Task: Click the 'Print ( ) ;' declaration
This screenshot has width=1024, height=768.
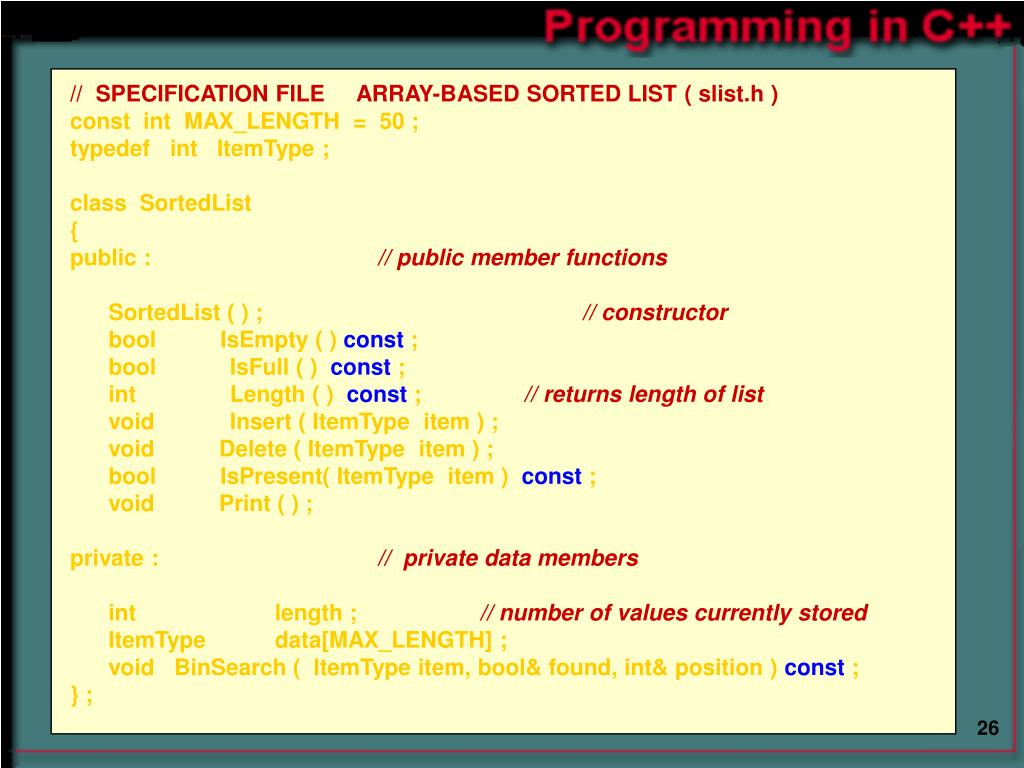Action: 266,504
